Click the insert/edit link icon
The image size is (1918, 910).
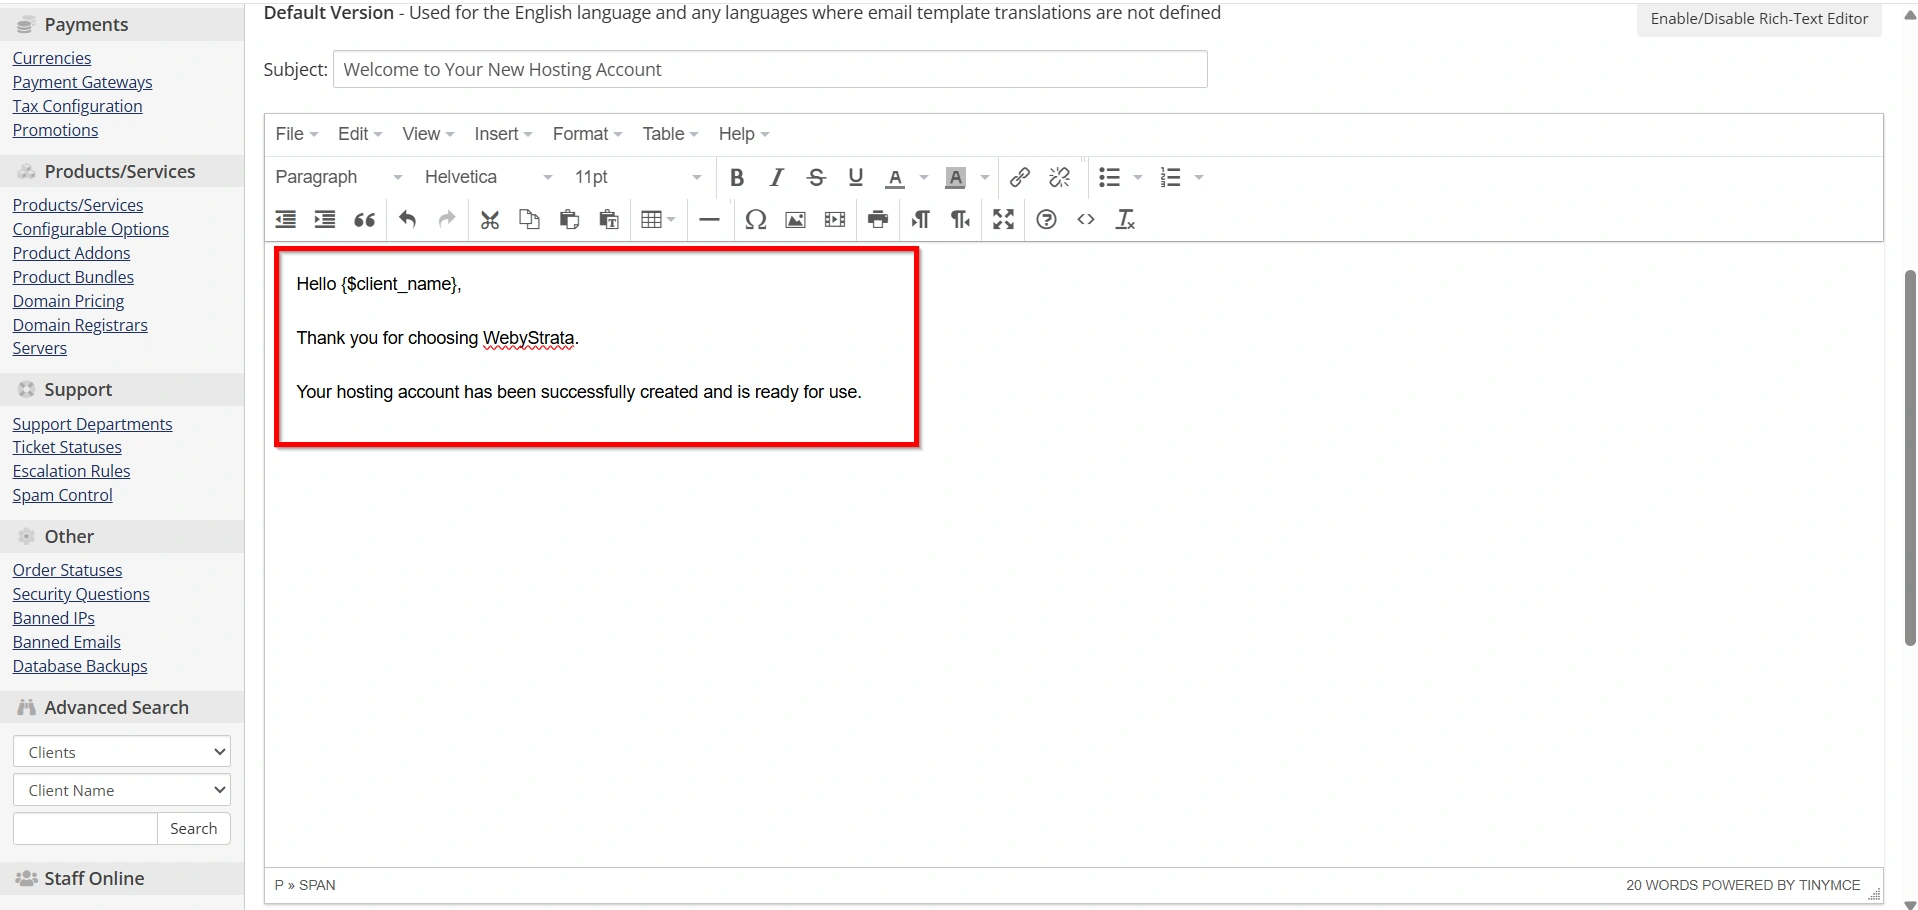point(1019,178)
